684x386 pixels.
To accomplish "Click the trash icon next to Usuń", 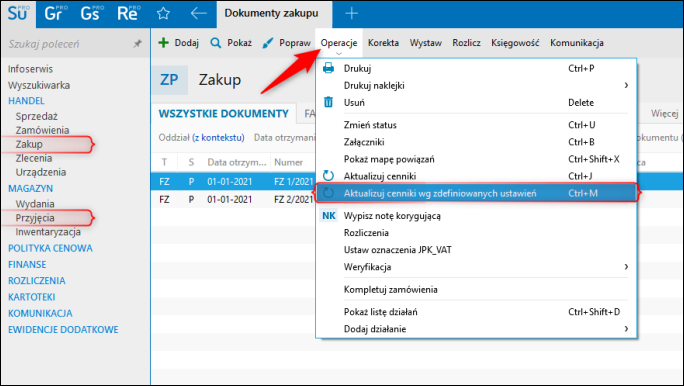I will click(x=328, y=102).
